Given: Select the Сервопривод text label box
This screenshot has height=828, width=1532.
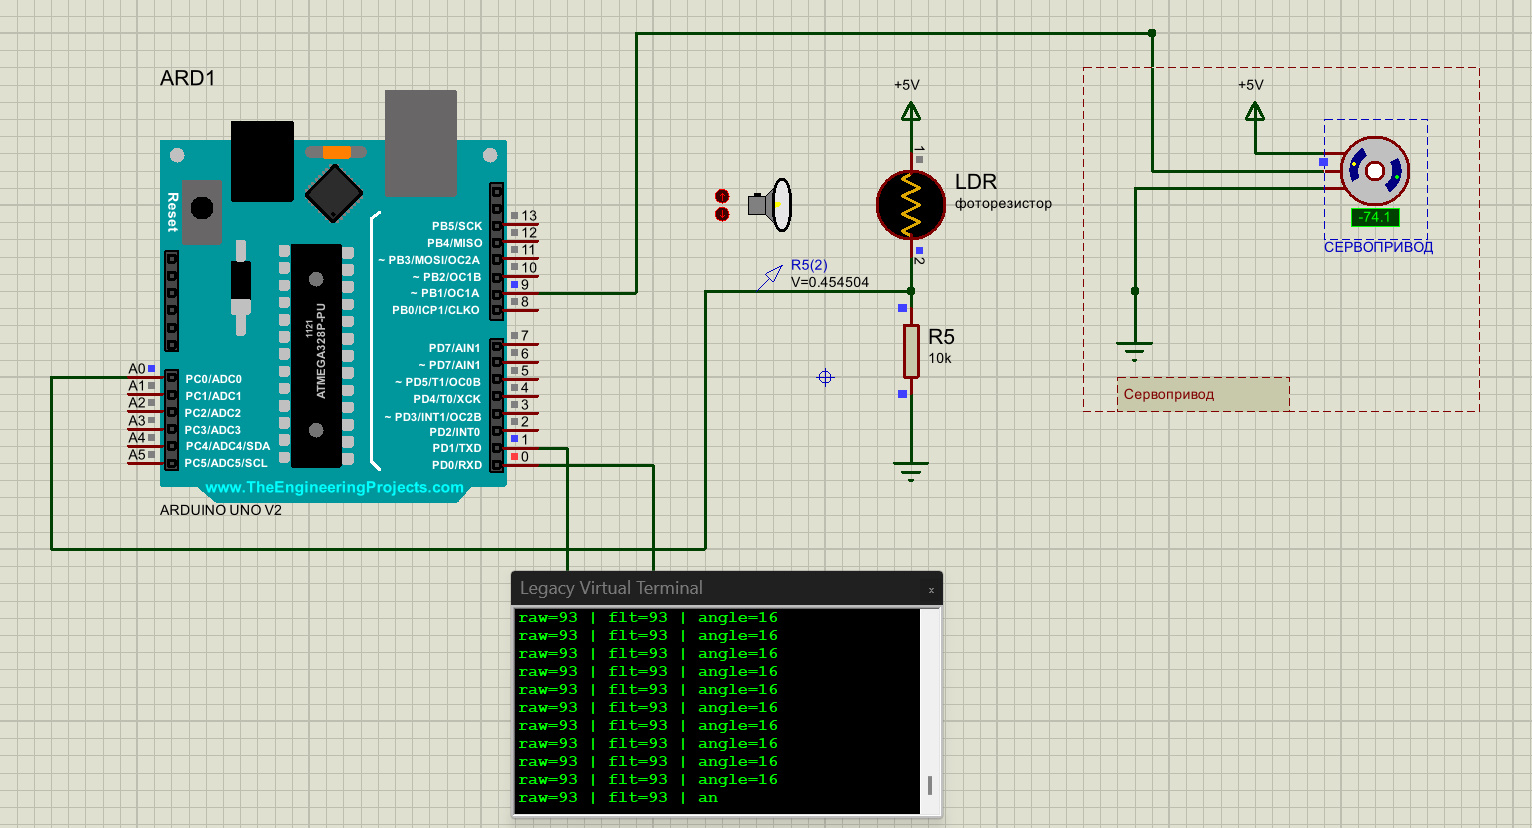Looking at the screenshot, I should (1202, 394).
